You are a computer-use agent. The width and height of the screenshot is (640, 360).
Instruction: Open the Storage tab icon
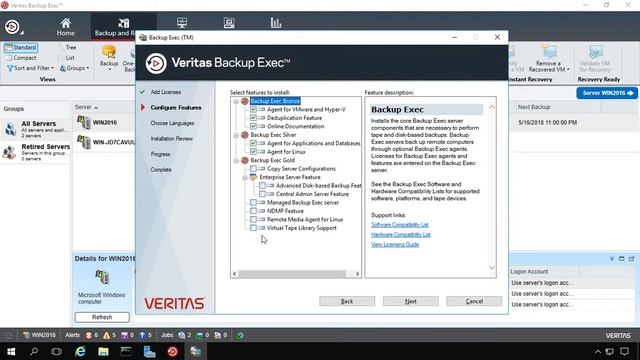[229, 23]
